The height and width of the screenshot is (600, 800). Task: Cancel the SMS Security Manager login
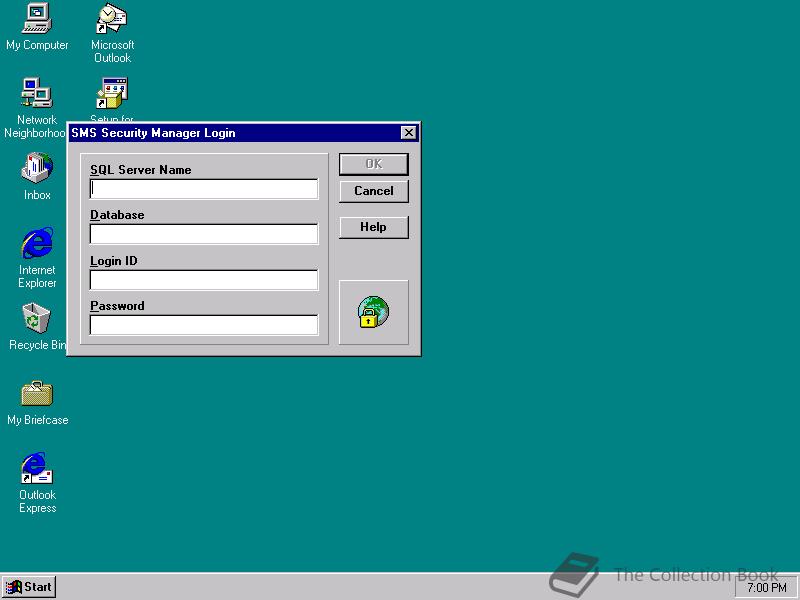pos(374,191)
